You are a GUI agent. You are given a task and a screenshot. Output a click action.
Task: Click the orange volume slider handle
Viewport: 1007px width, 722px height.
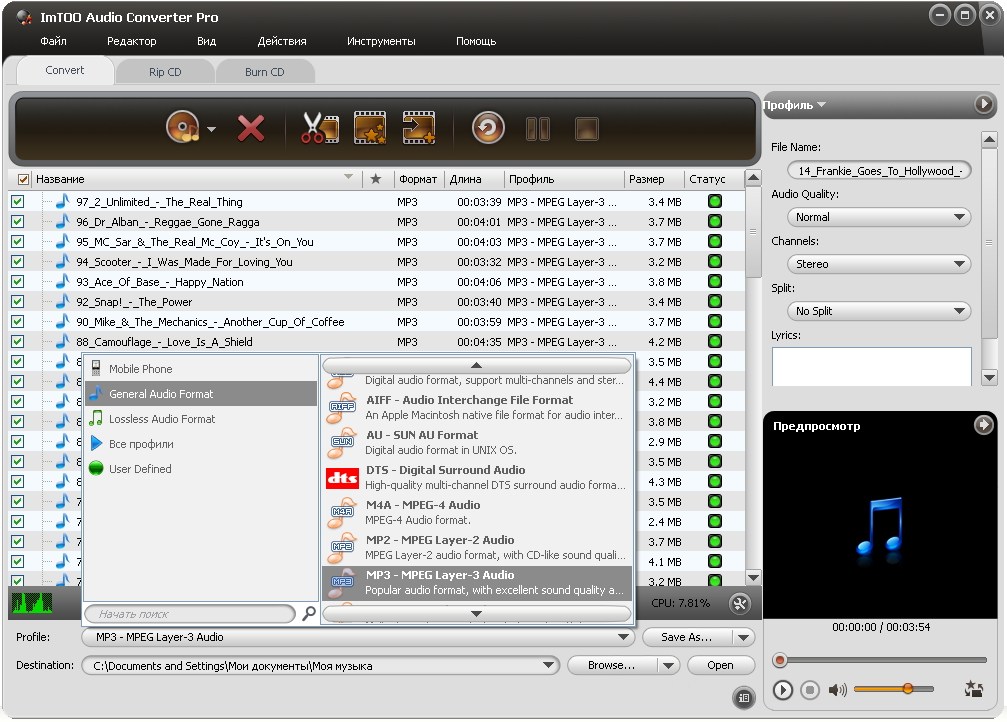coord(907,689)
